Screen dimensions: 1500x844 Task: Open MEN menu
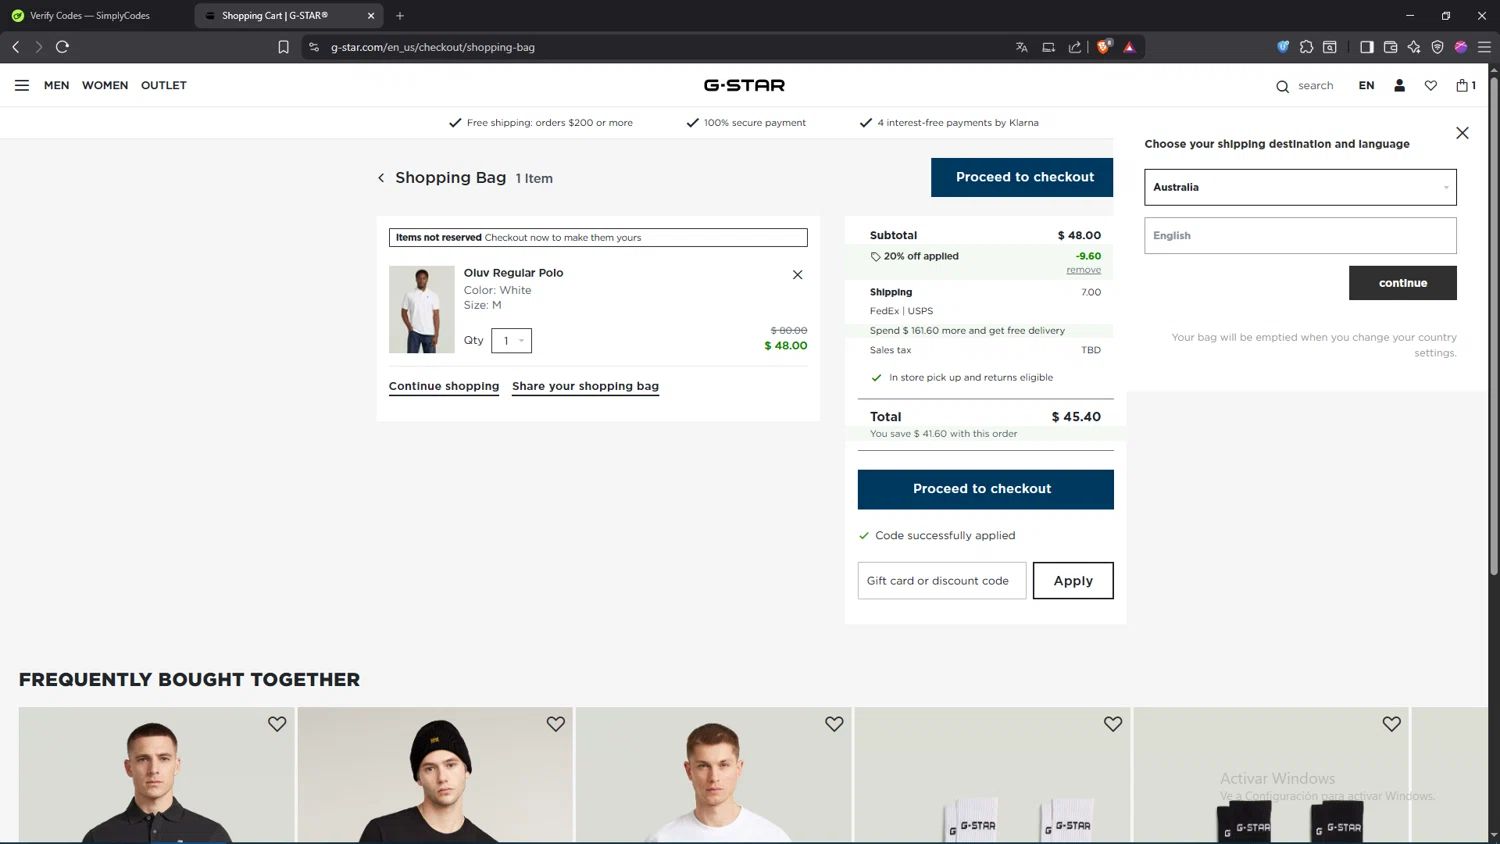coord(56,85)
